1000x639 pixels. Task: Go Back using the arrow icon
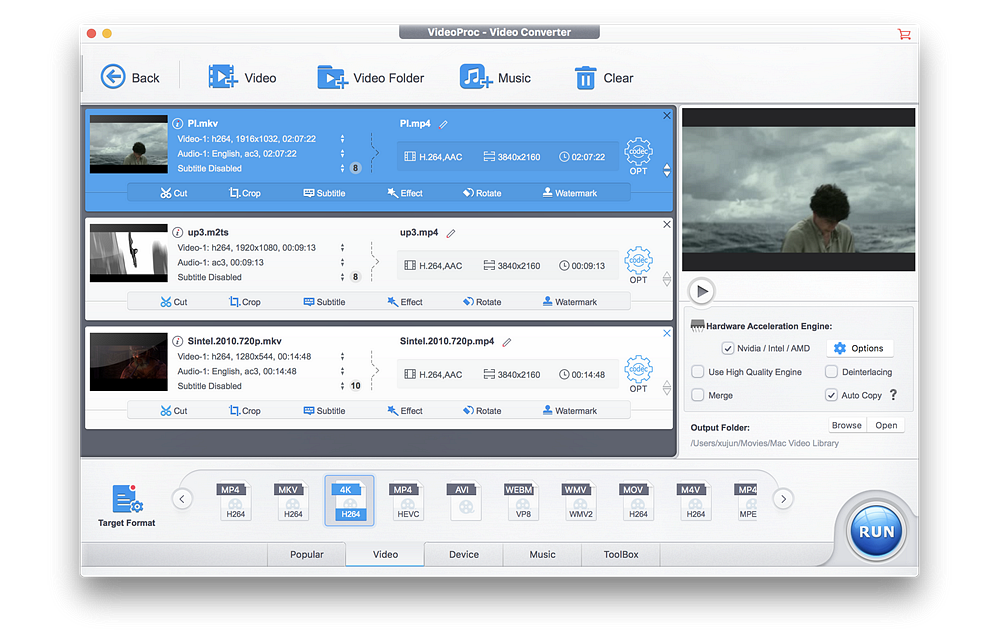click(113, 77)
